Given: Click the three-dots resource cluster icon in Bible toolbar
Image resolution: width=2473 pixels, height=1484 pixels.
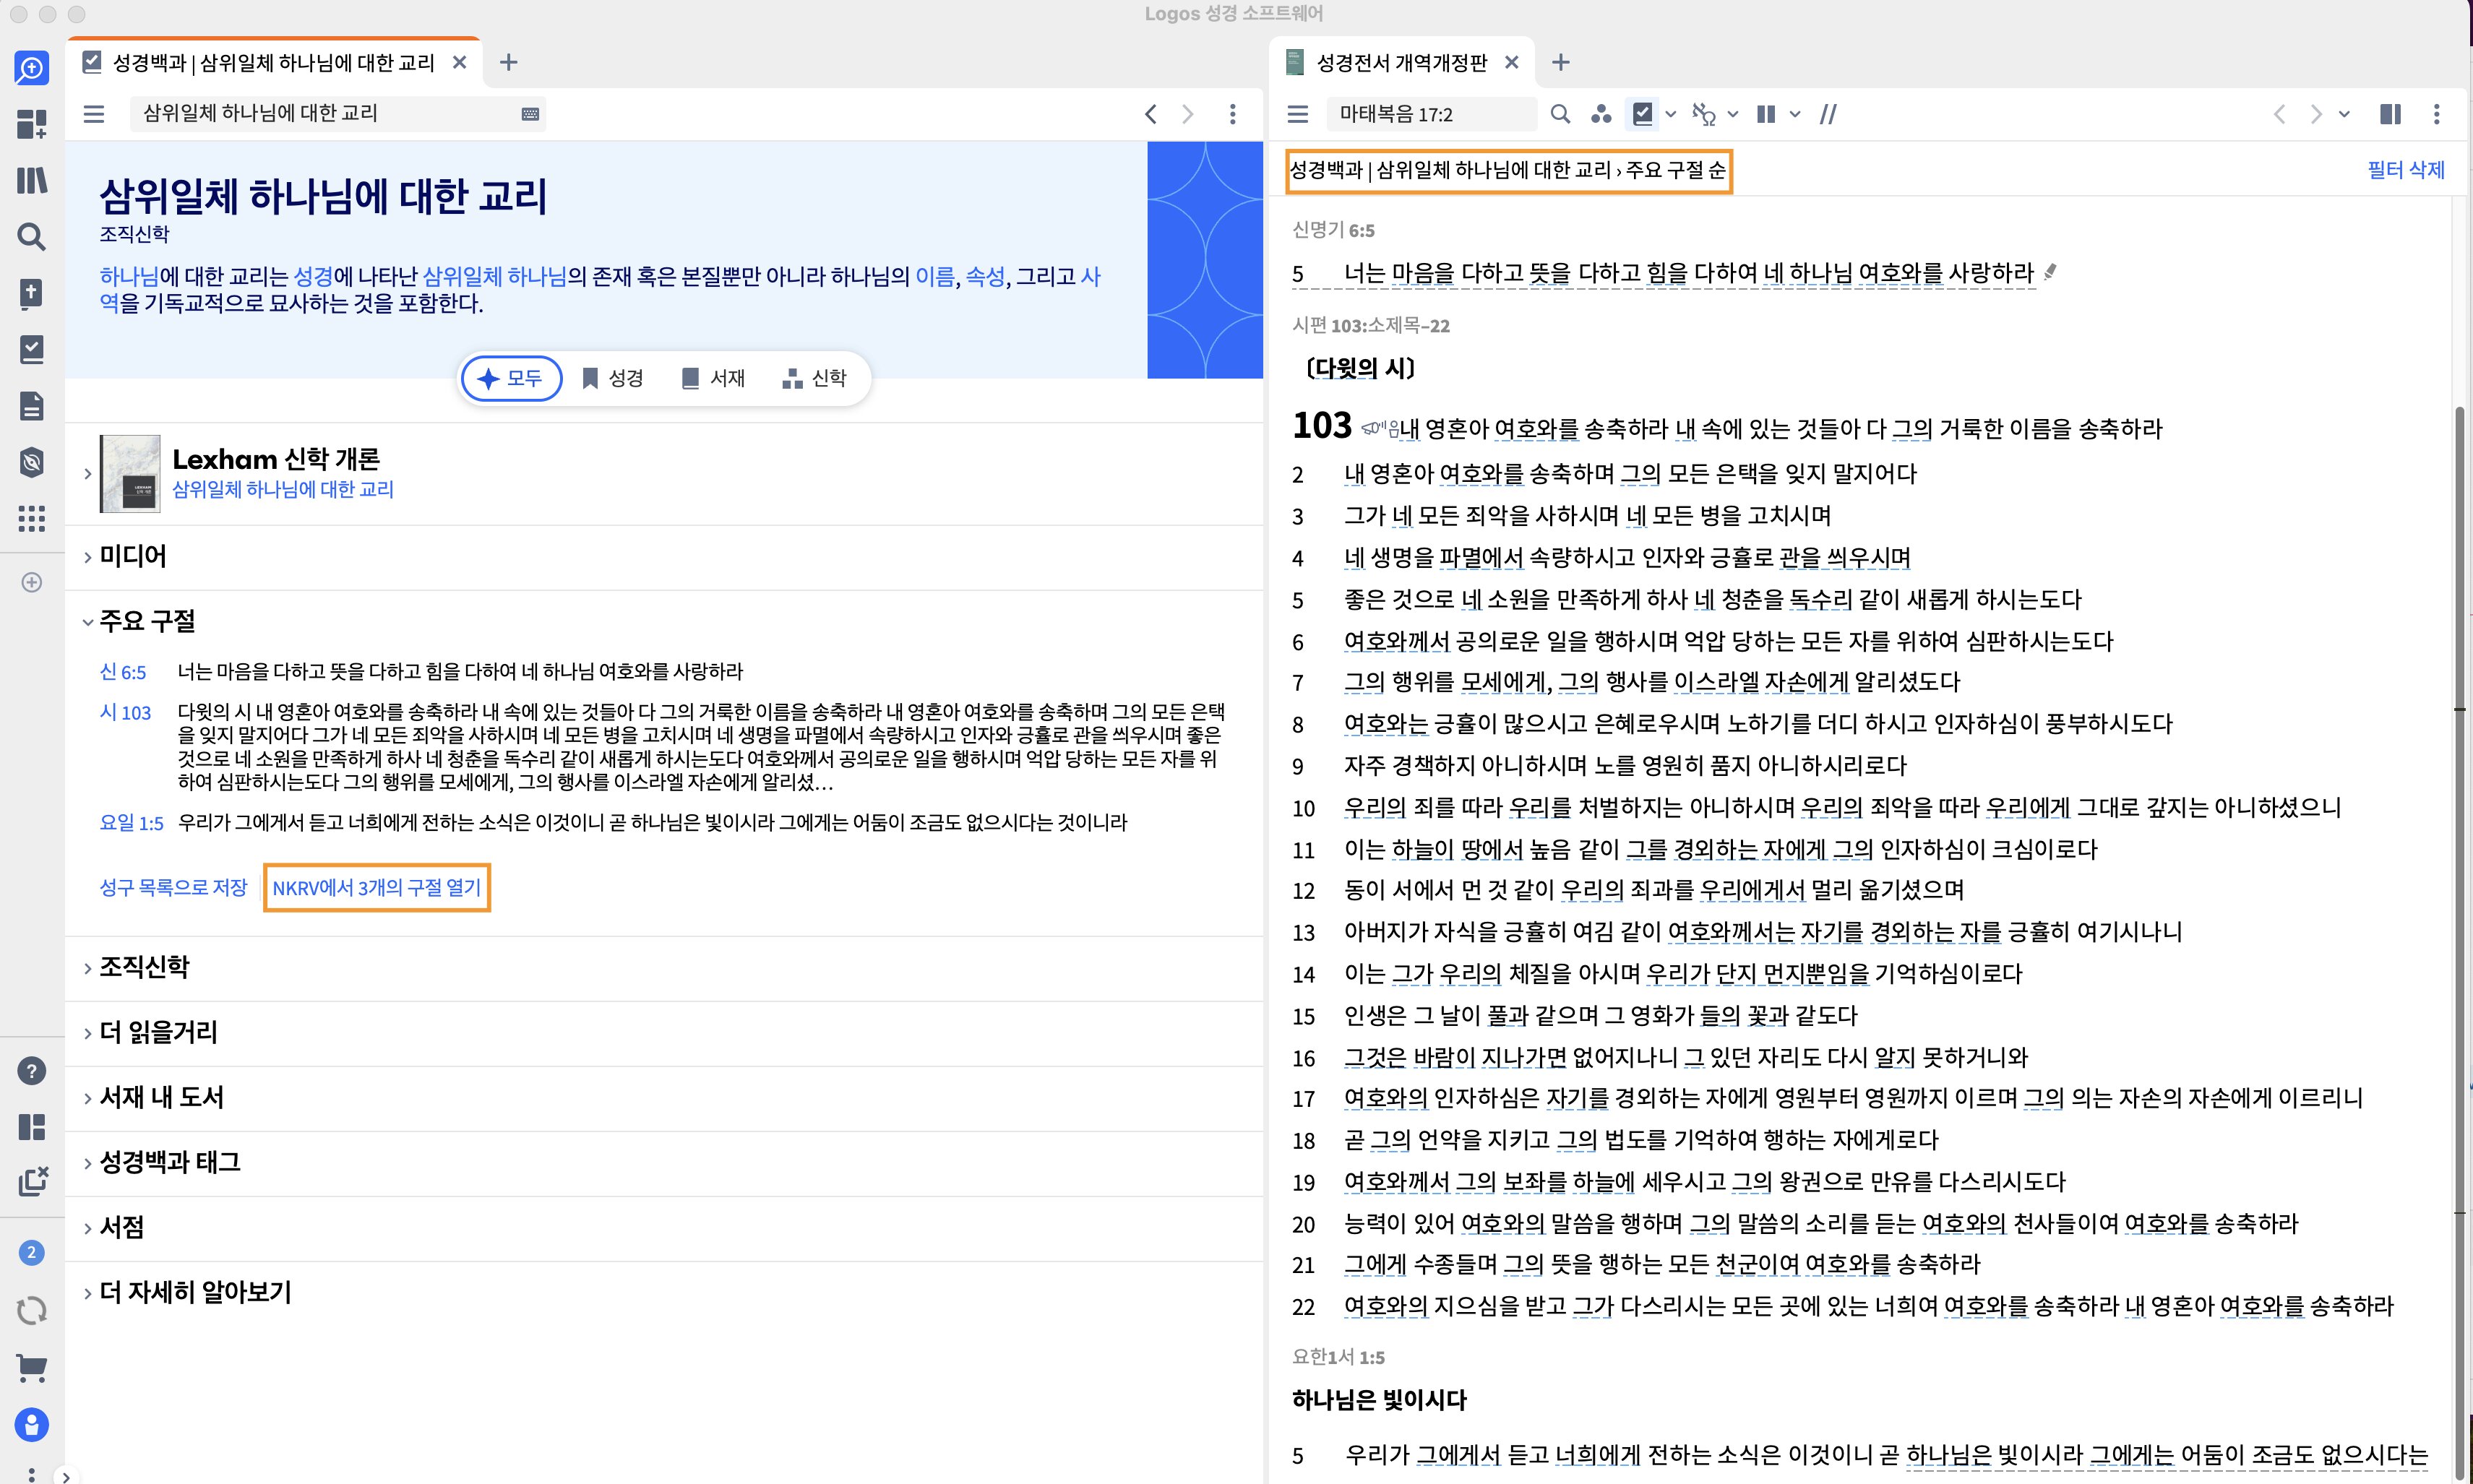Looking at the screenshot, I should pyautogui.click(x=1601, y=114).
